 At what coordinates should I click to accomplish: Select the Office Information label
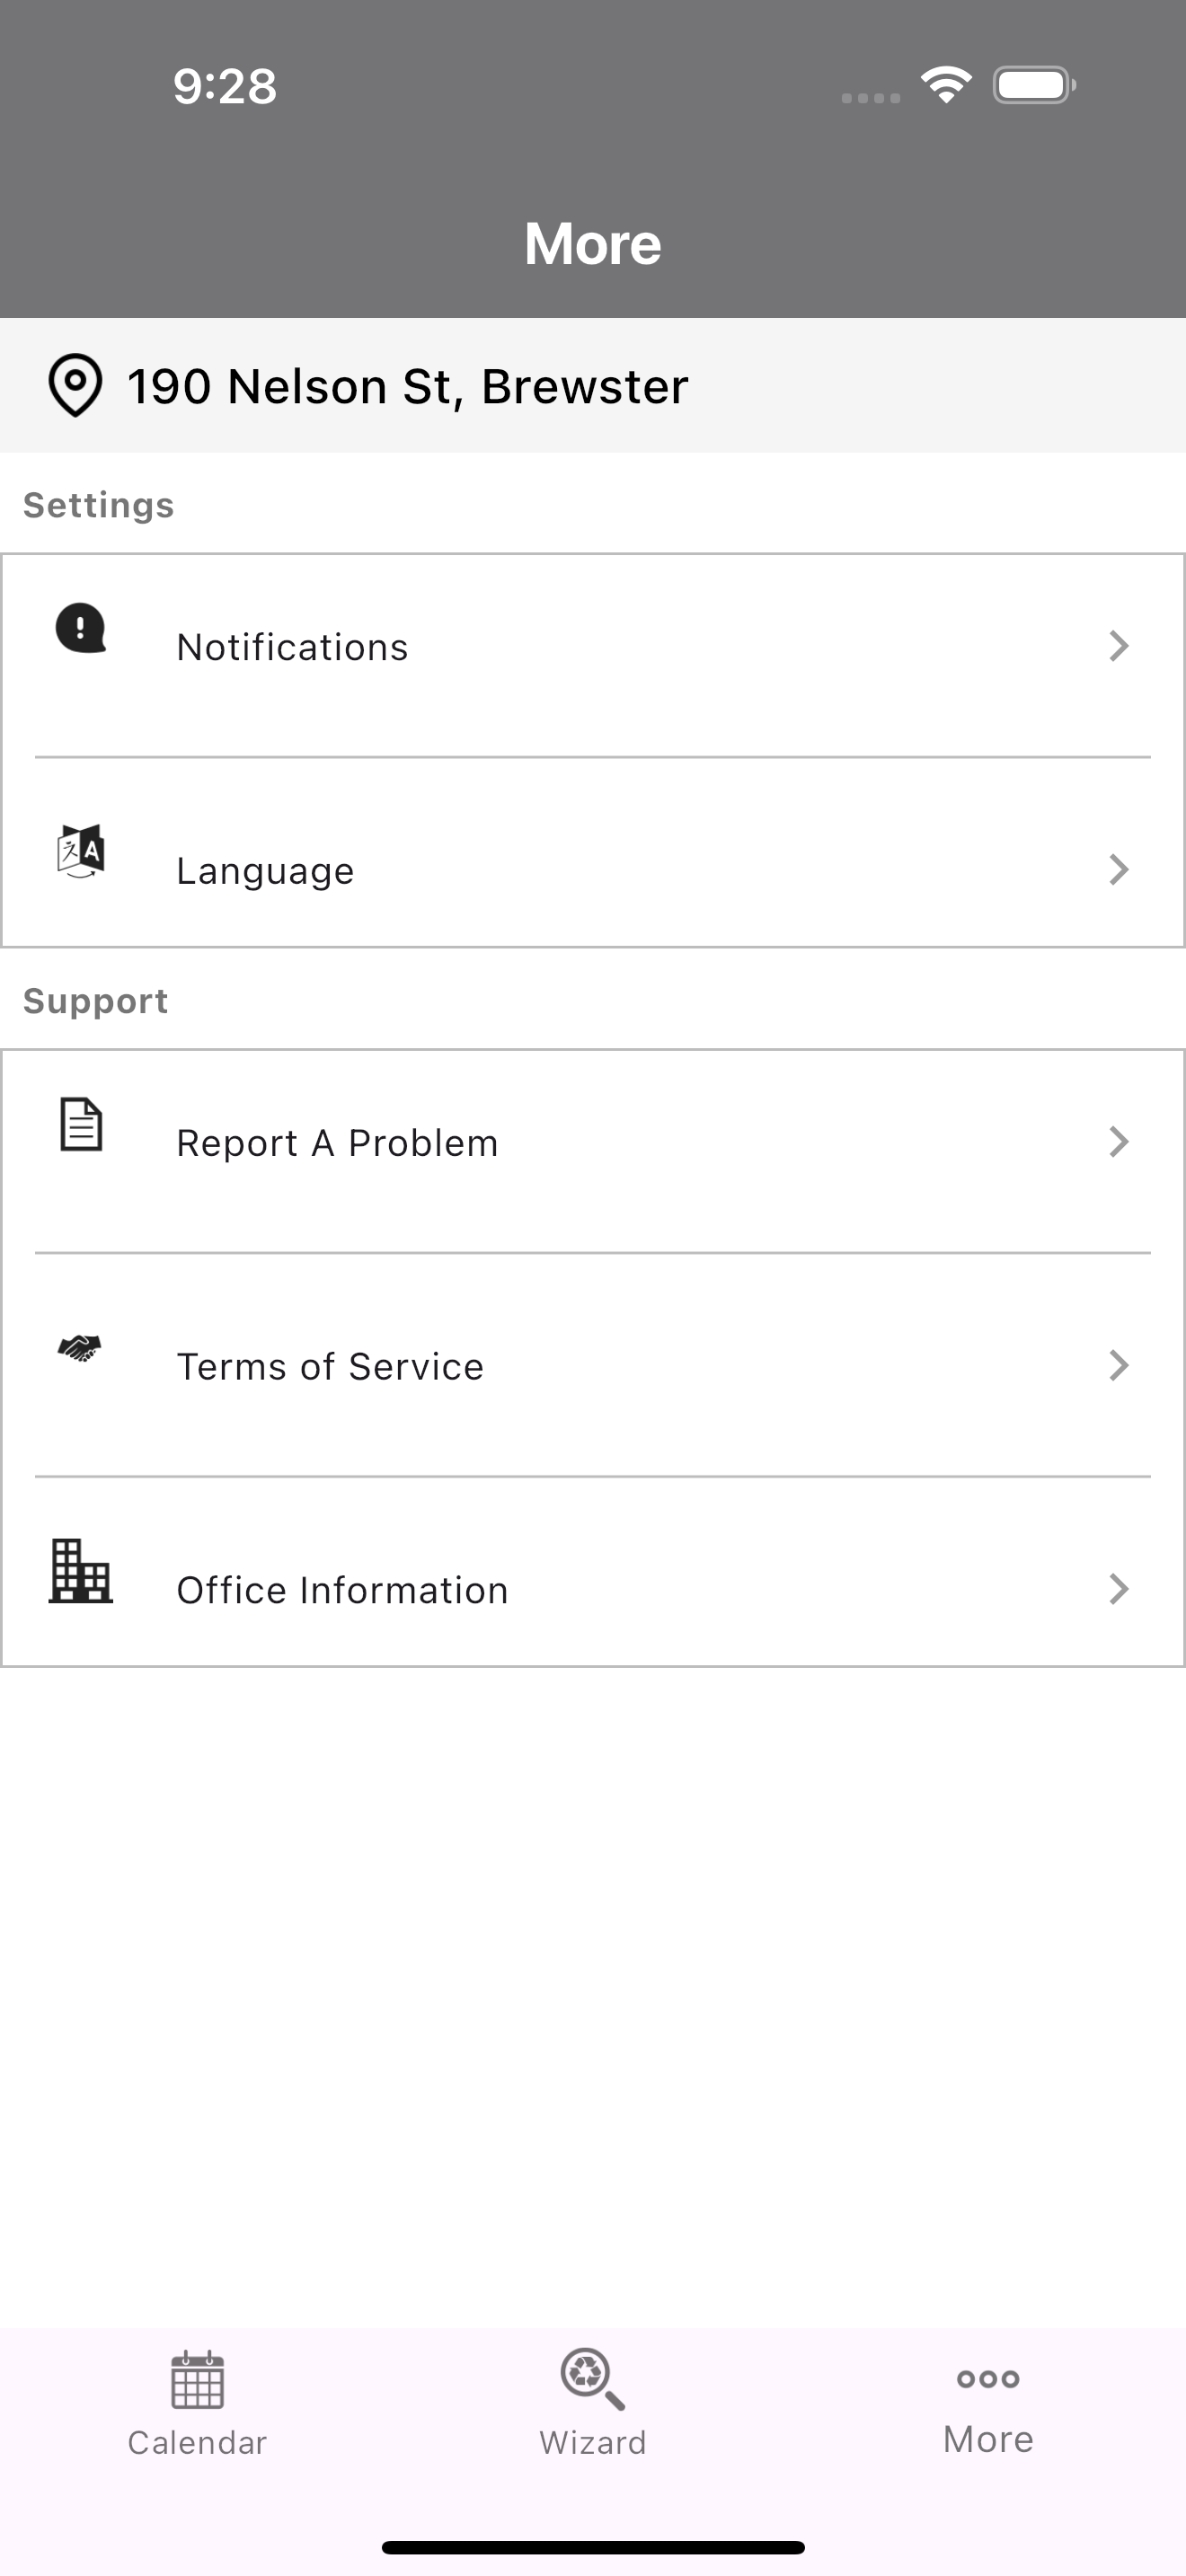coord(342,1590)
